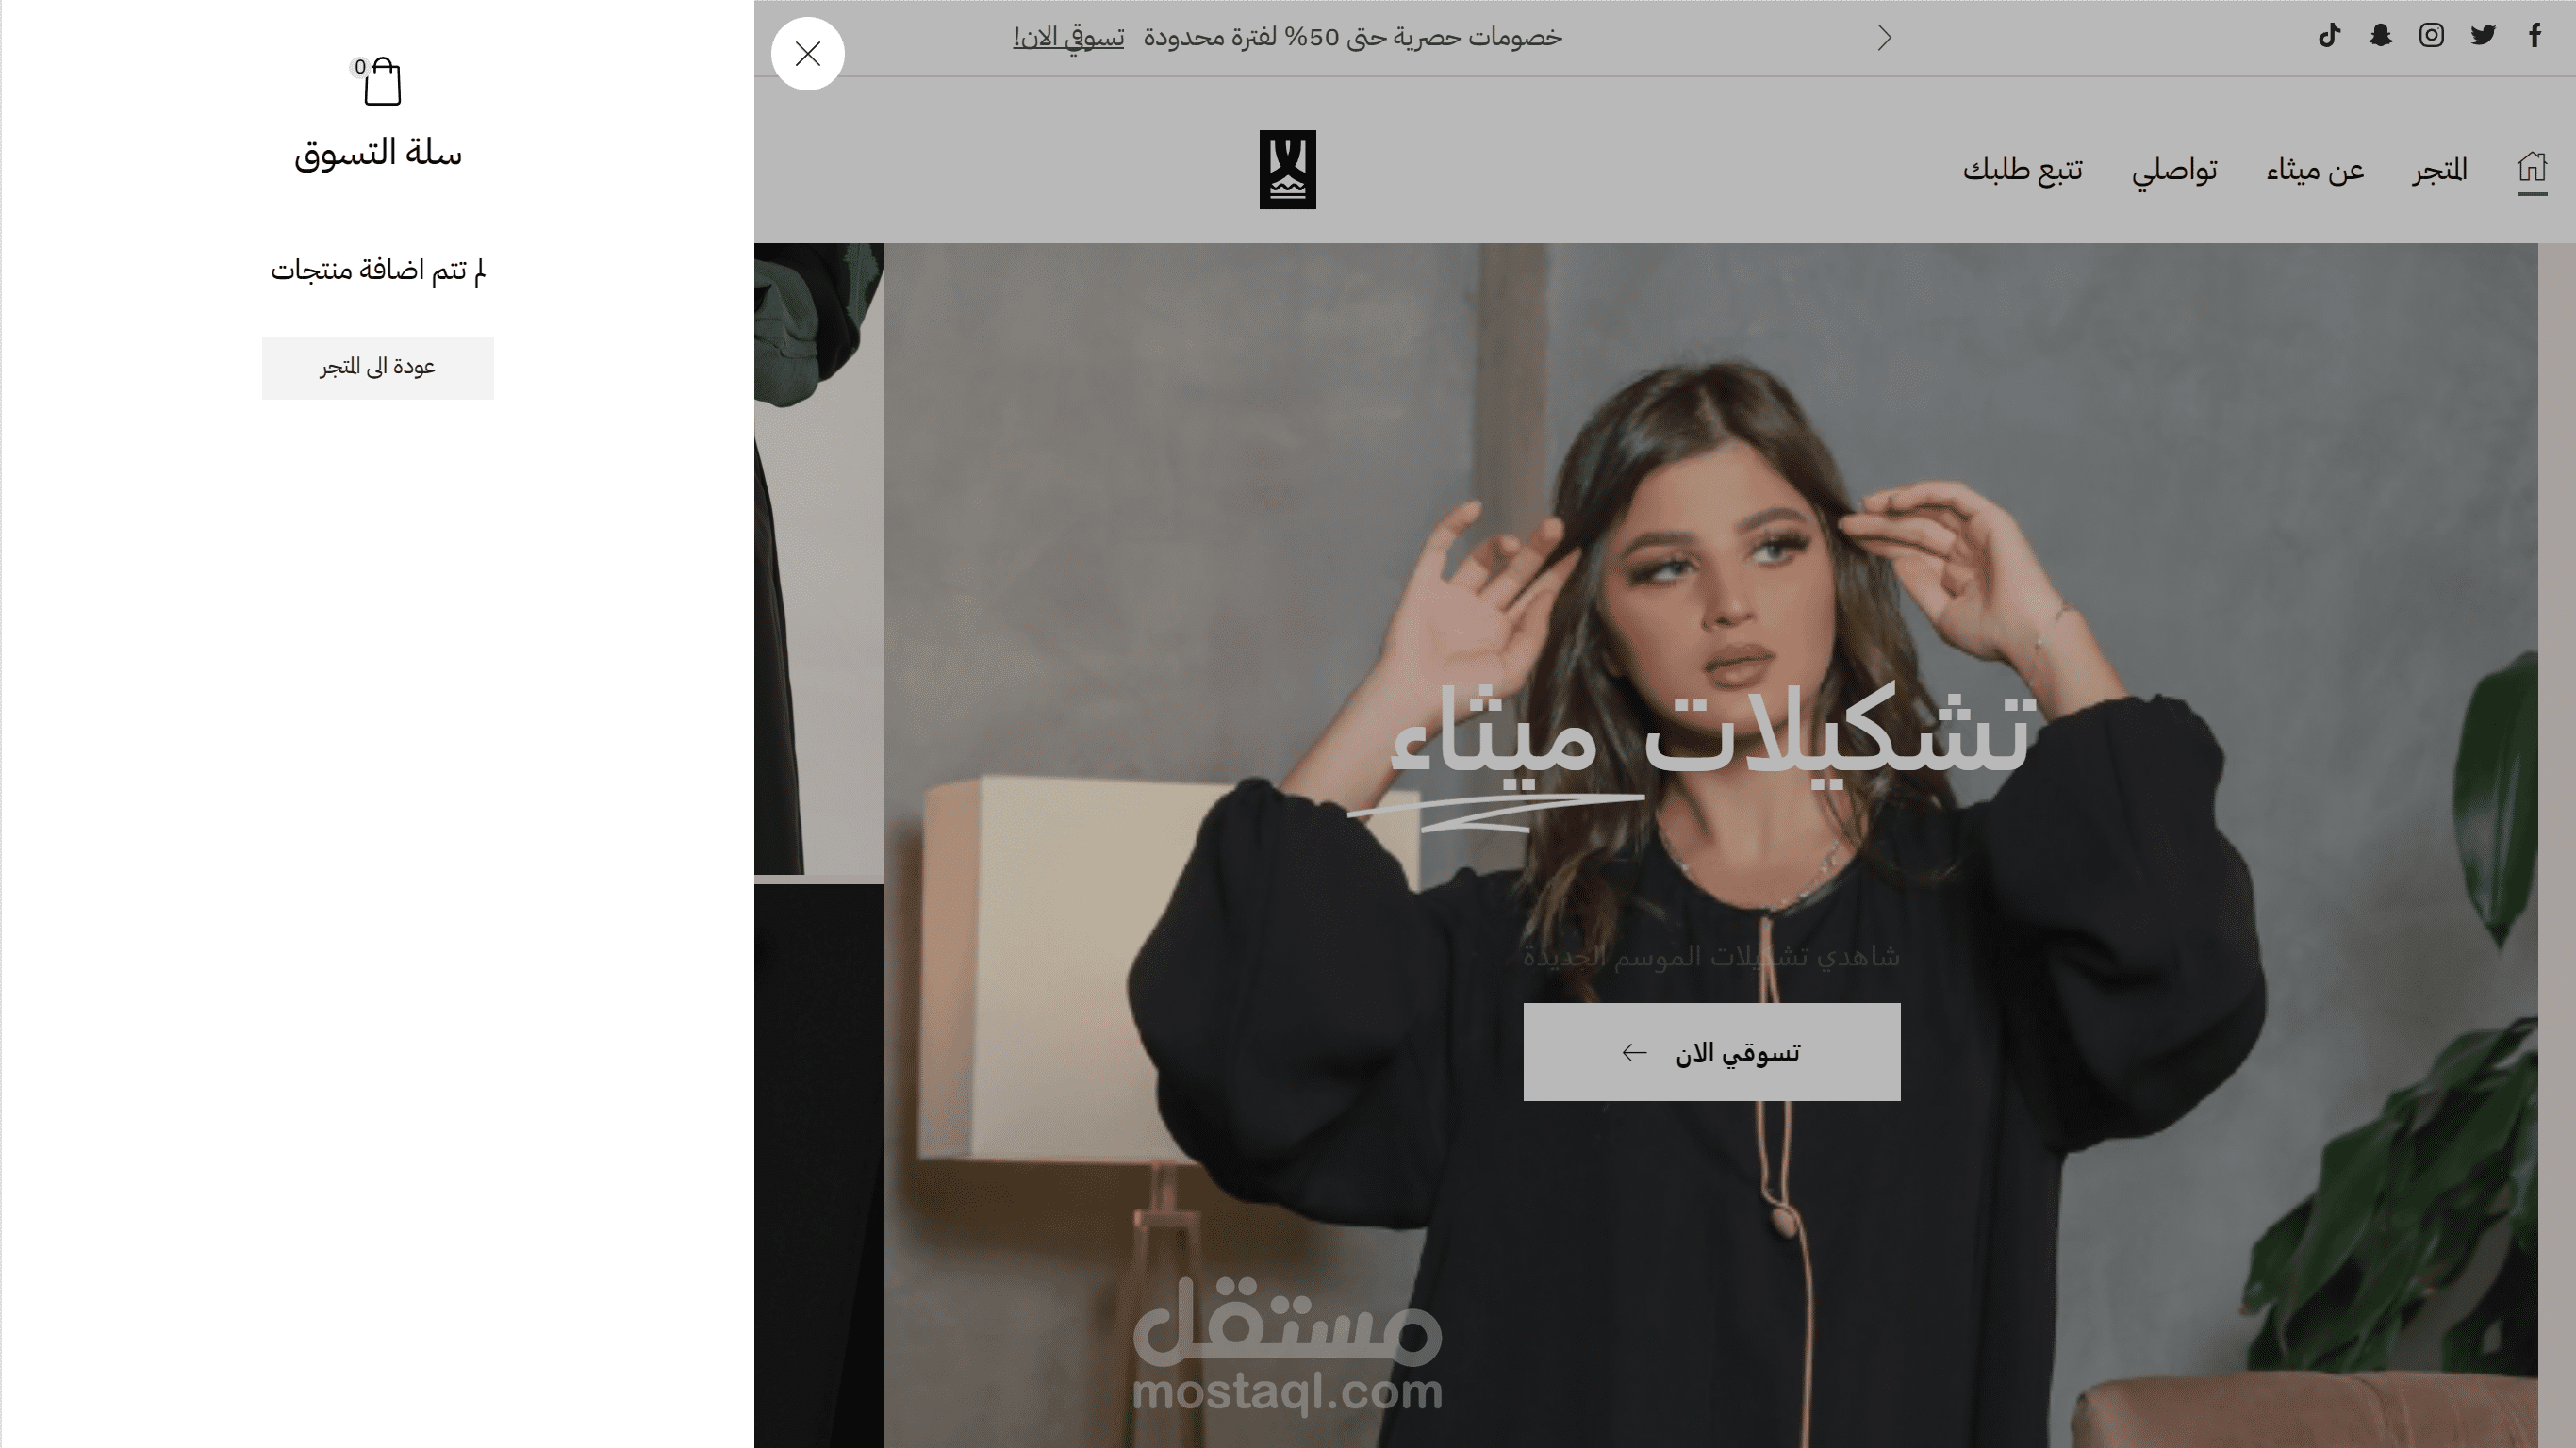Click the عودة الى المتجر button

coord(378,368)
